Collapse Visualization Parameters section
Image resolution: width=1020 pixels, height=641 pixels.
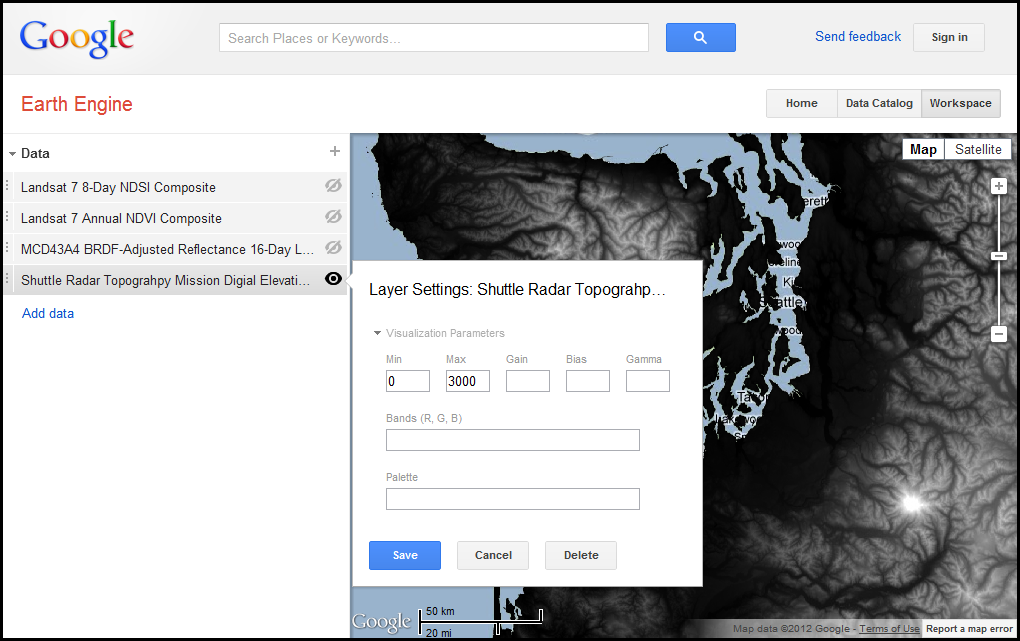pos(377,333)
